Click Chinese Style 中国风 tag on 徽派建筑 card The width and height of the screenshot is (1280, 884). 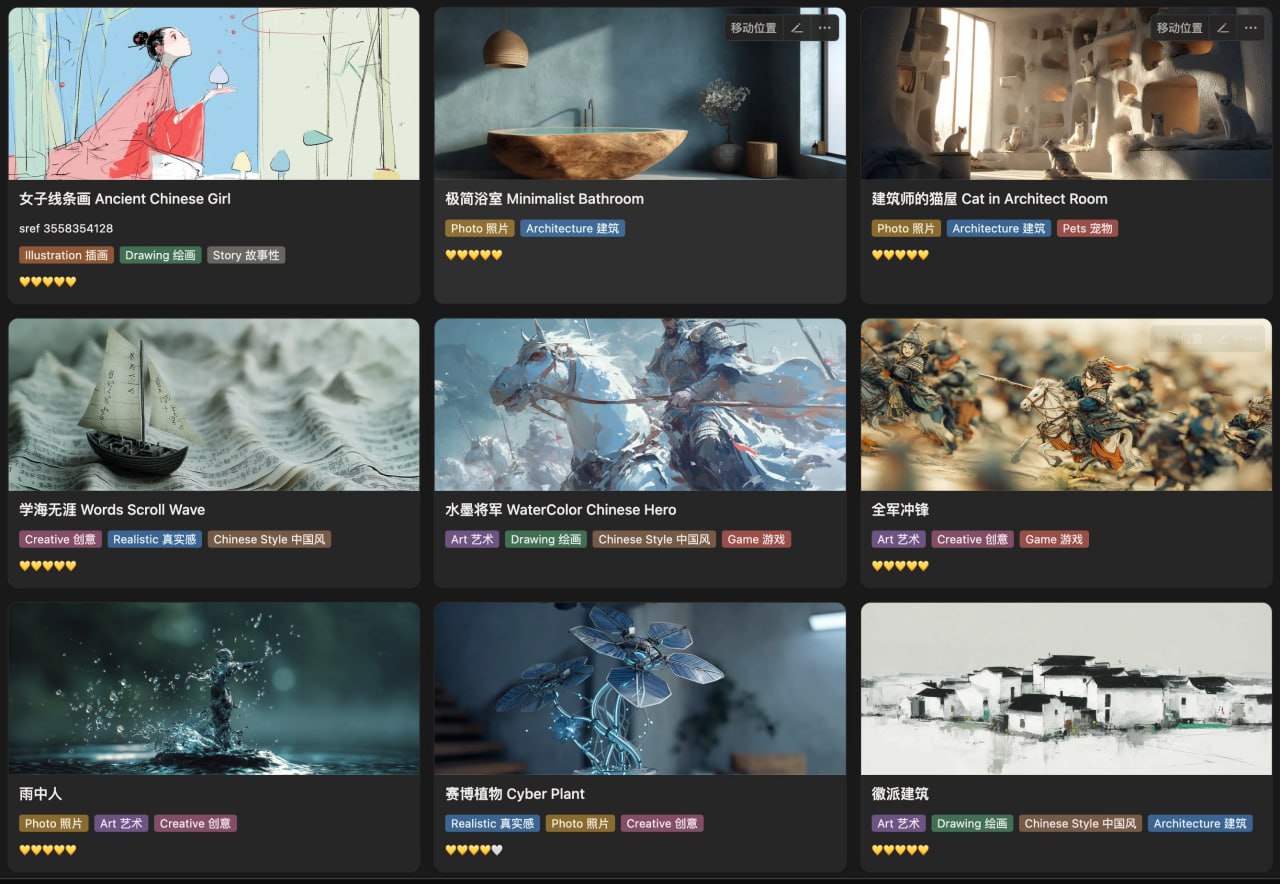click(x=1081, y=824)
